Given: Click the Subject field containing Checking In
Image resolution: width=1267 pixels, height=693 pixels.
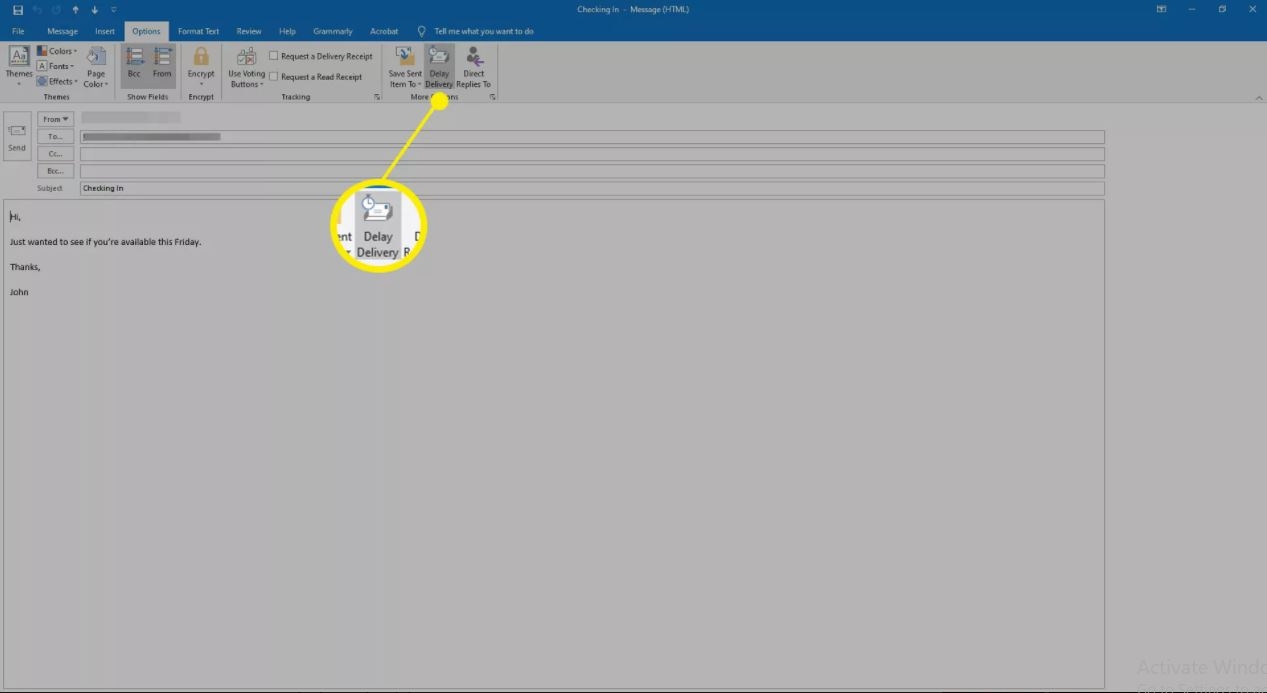Looking at the screenshot, I should (592, 188).
